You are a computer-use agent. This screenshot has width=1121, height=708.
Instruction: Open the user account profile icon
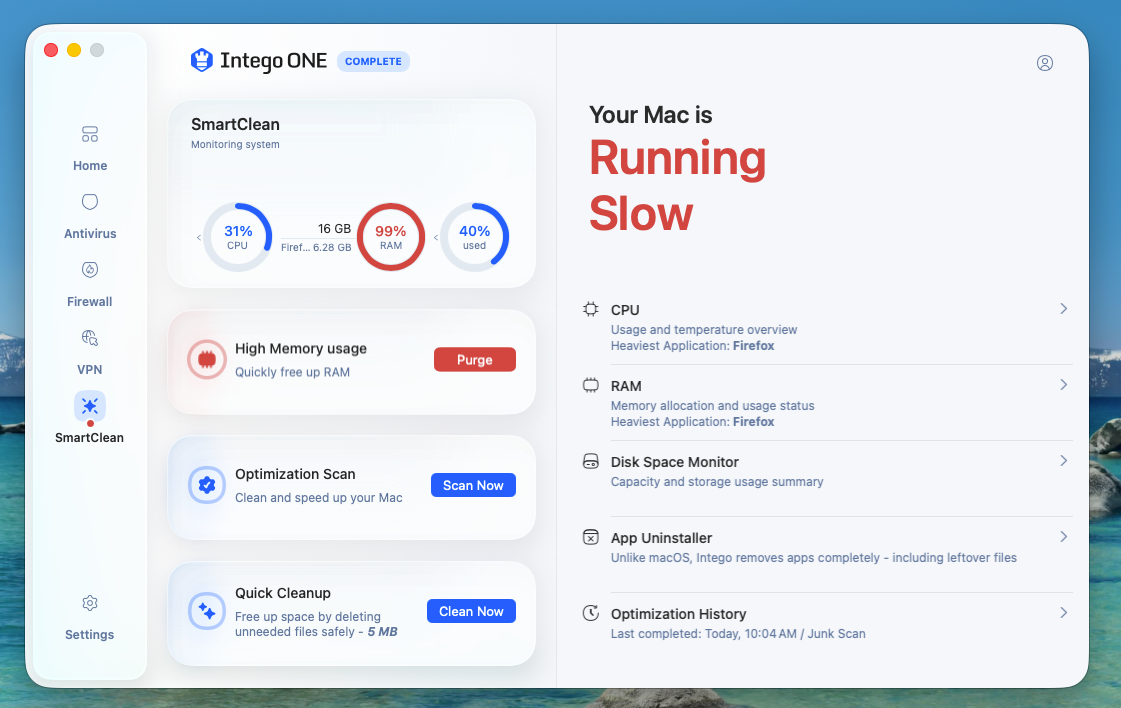pyautogui.click(x=1045, y=63)
